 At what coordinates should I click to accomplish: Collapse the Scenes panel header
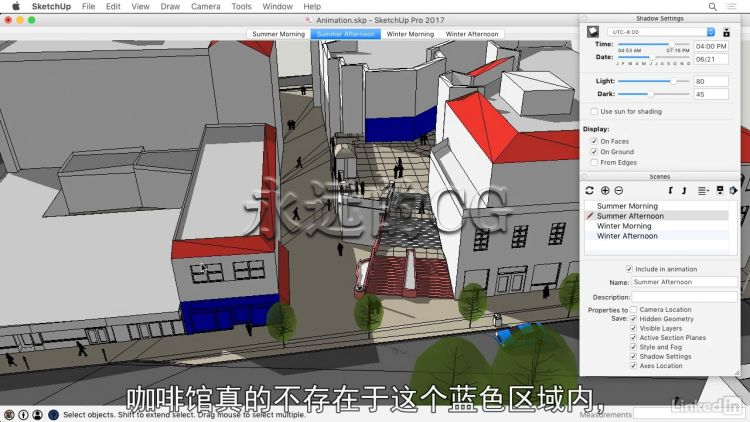point(660,177)
